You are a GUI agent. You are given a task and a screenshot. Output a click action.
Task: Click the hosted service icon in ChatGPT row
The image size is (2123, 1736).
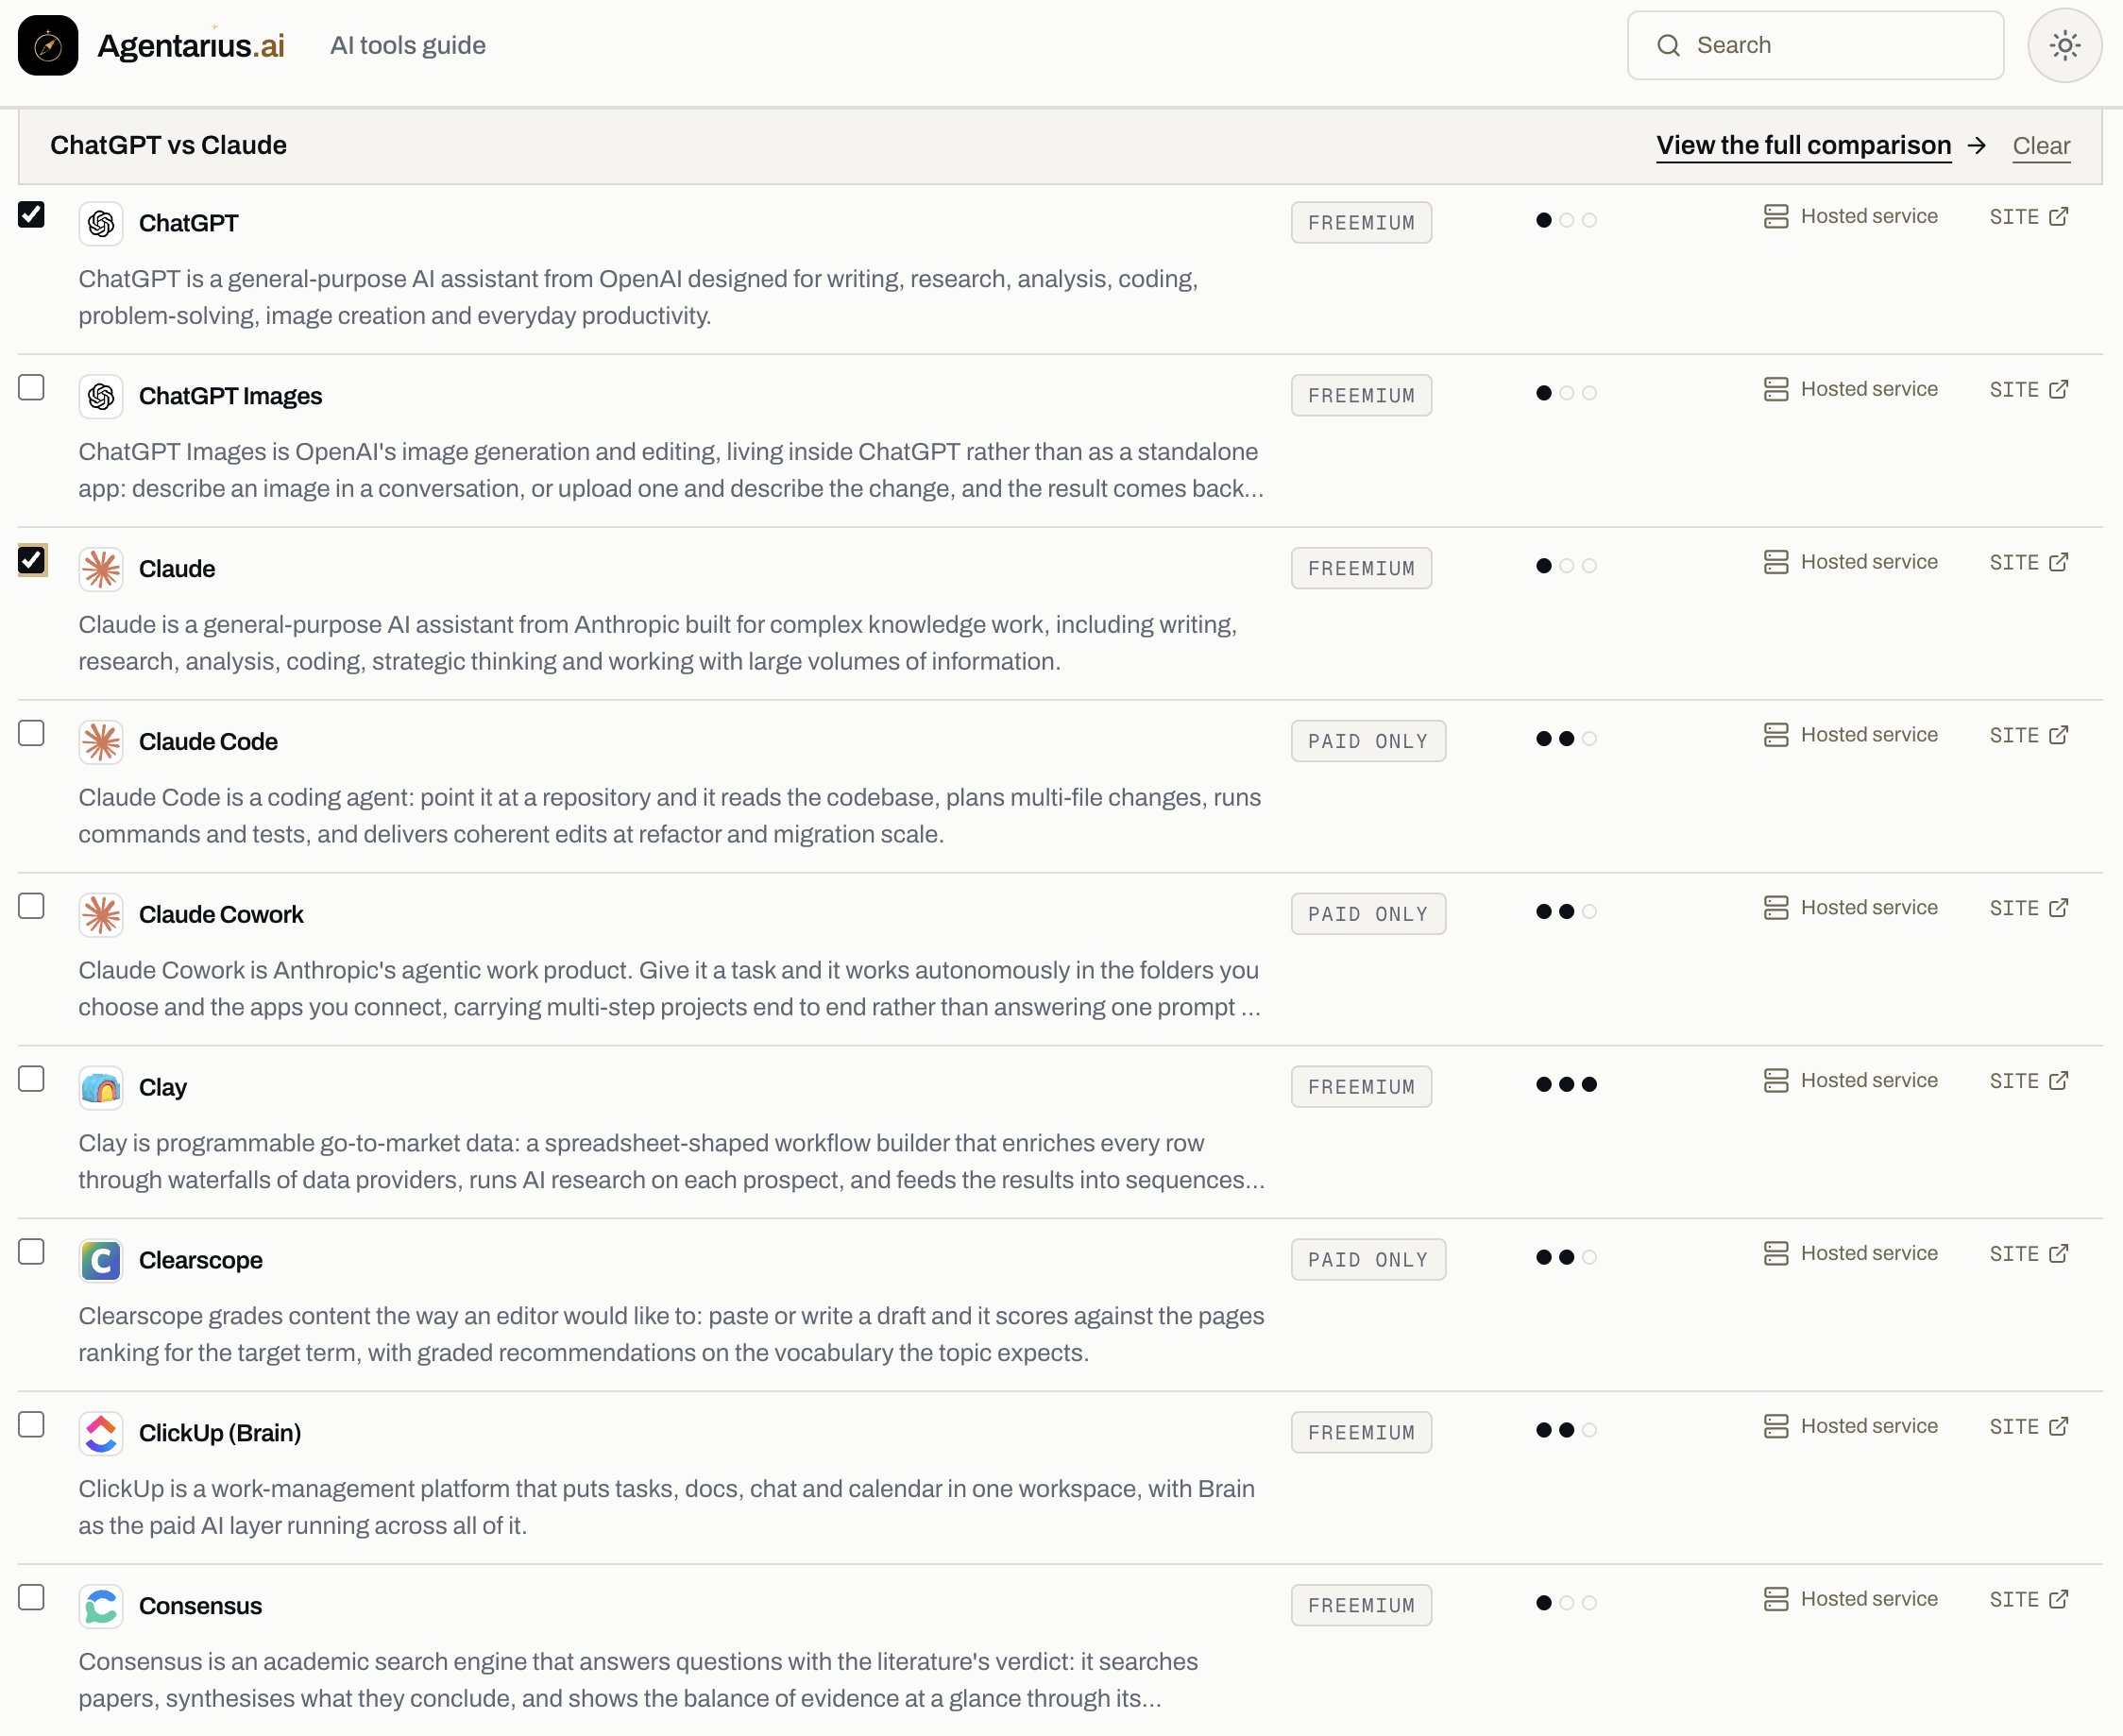(x=1776, y=216)
